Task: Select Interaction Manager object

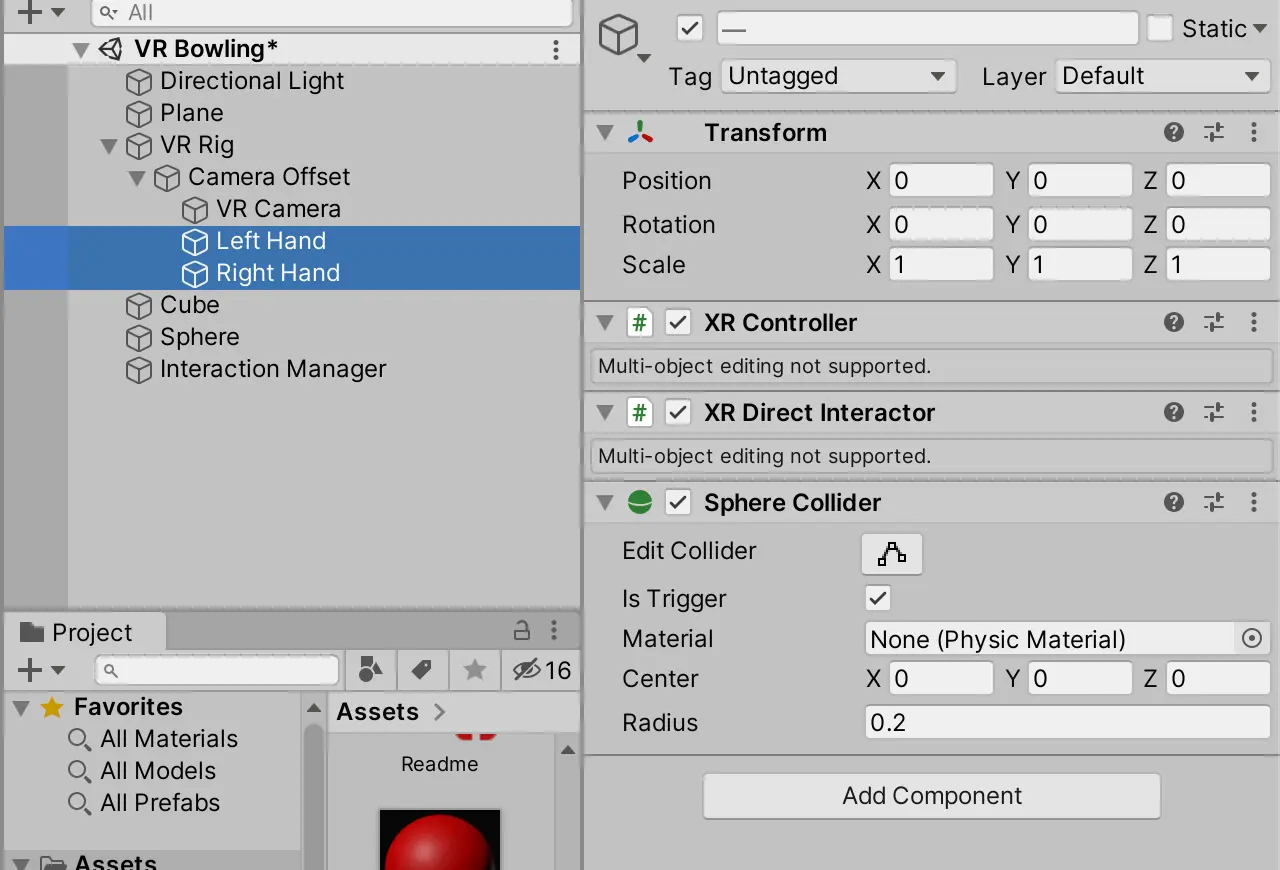Action: point(273,369)
